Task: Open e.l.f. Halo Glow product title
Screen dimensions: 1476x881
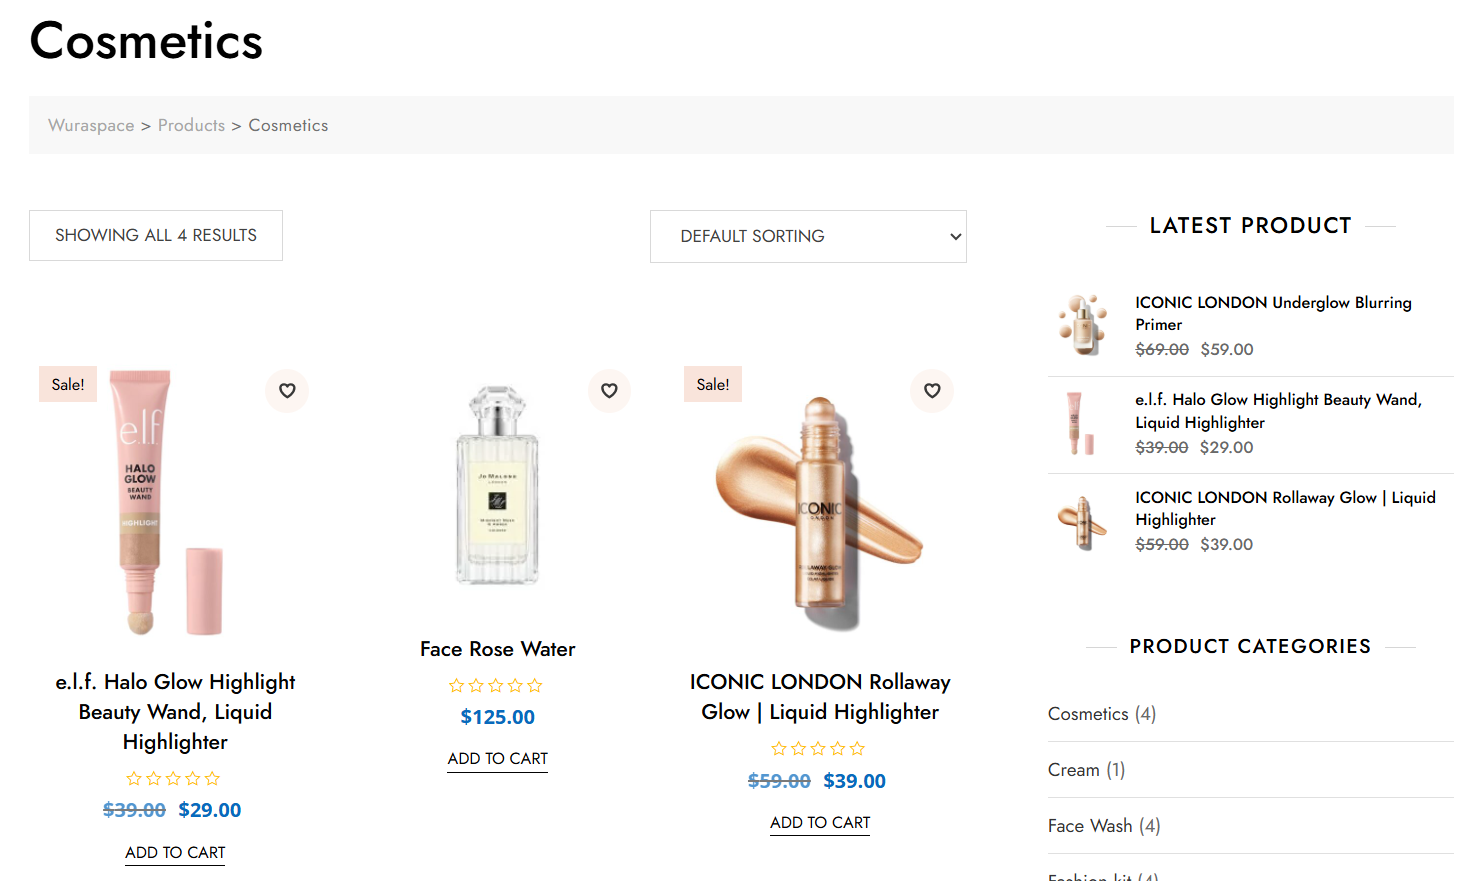Action: tap(175, 712)
